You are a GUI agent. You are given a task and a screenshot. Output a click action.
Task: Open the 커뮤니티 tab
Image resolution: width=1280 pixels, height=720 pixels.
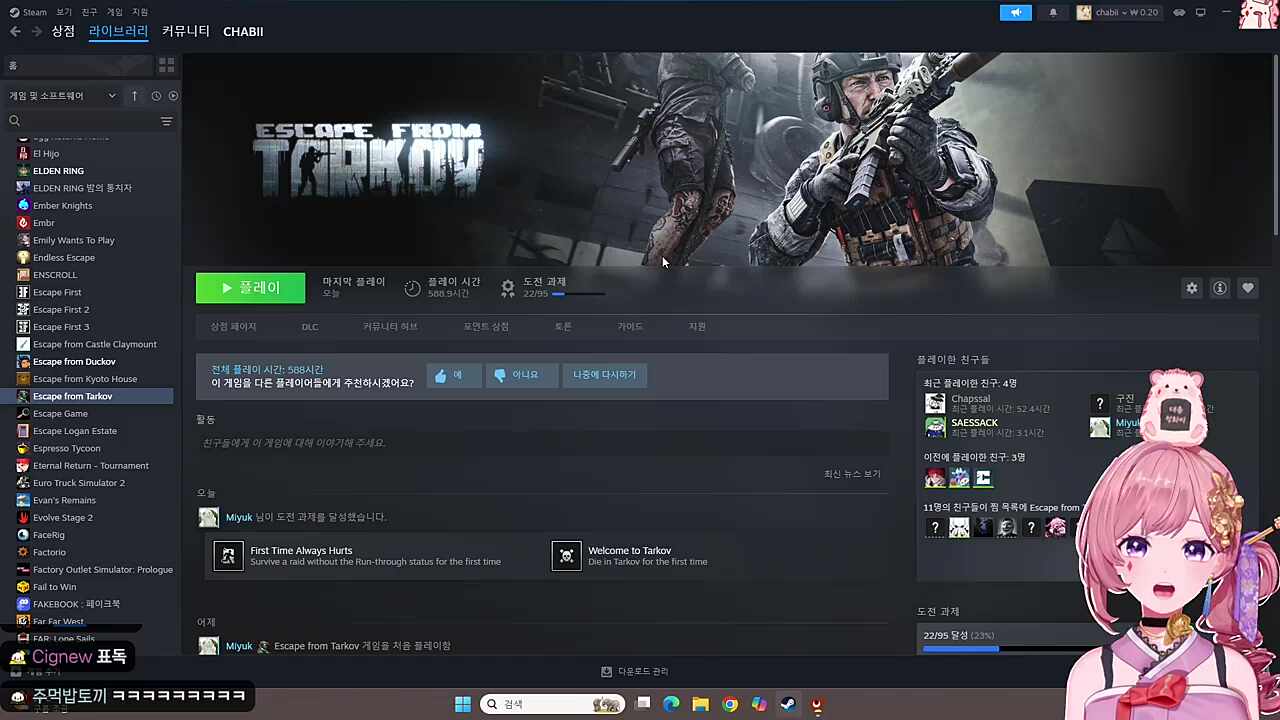tap(186, 32)
